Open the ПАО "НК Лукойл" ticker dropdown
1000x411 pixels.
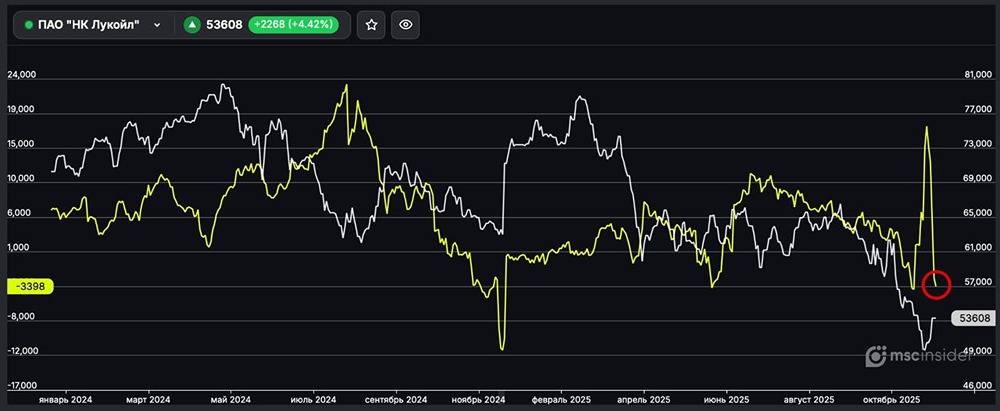click(x=94, y=26)
